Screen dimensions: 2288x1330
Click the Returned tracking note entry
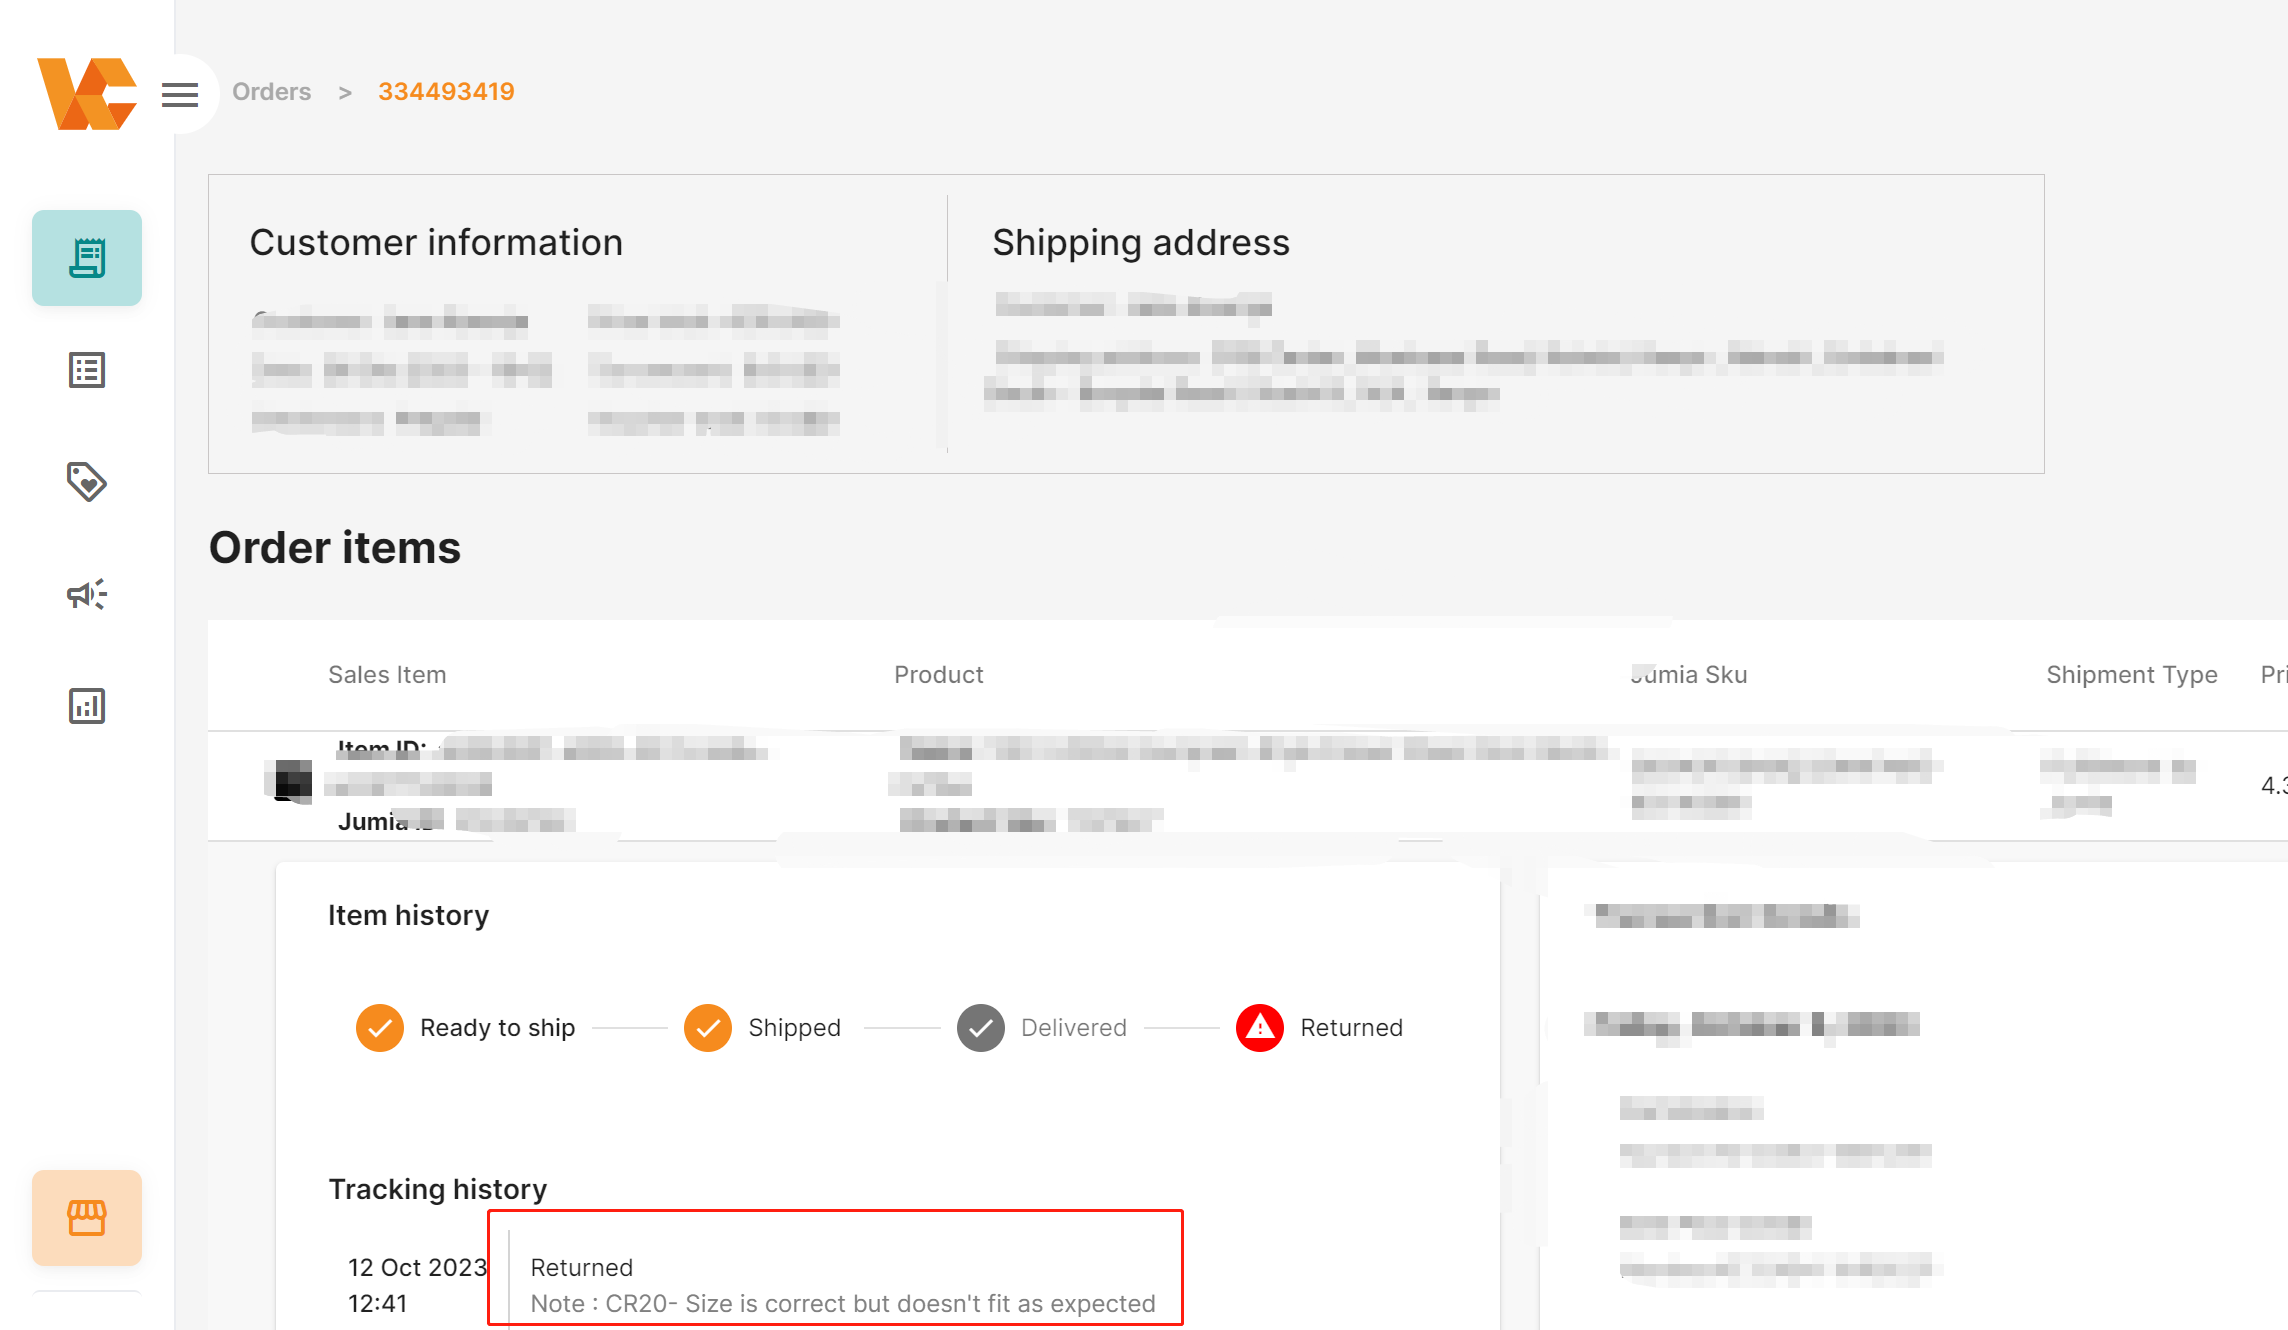coord(841,1285)
